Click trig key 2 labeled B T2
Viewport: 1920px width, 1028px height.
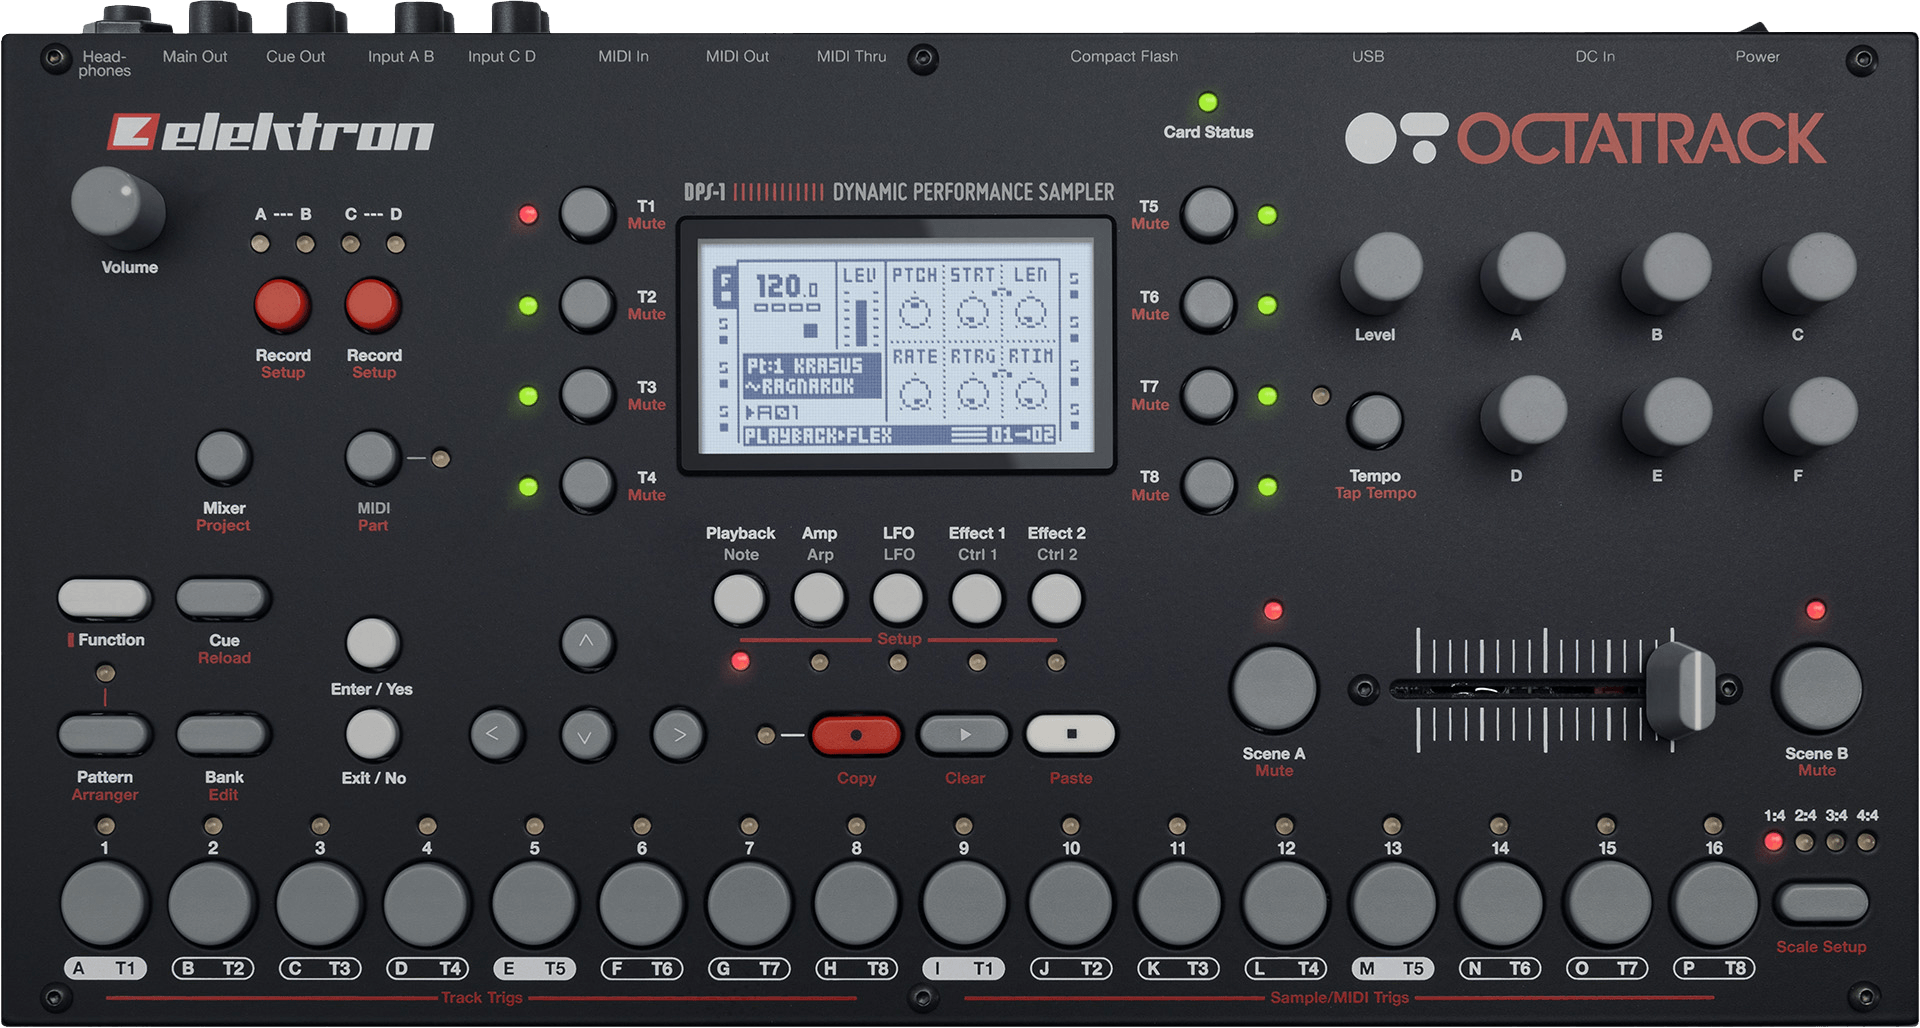211,904
